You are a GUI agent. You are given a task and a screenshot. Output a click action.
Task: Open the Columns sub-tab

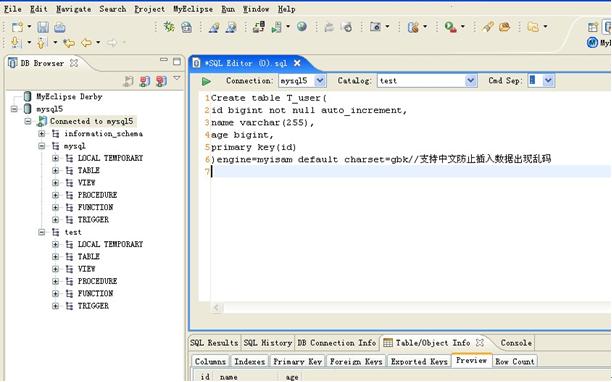point(210,362)
